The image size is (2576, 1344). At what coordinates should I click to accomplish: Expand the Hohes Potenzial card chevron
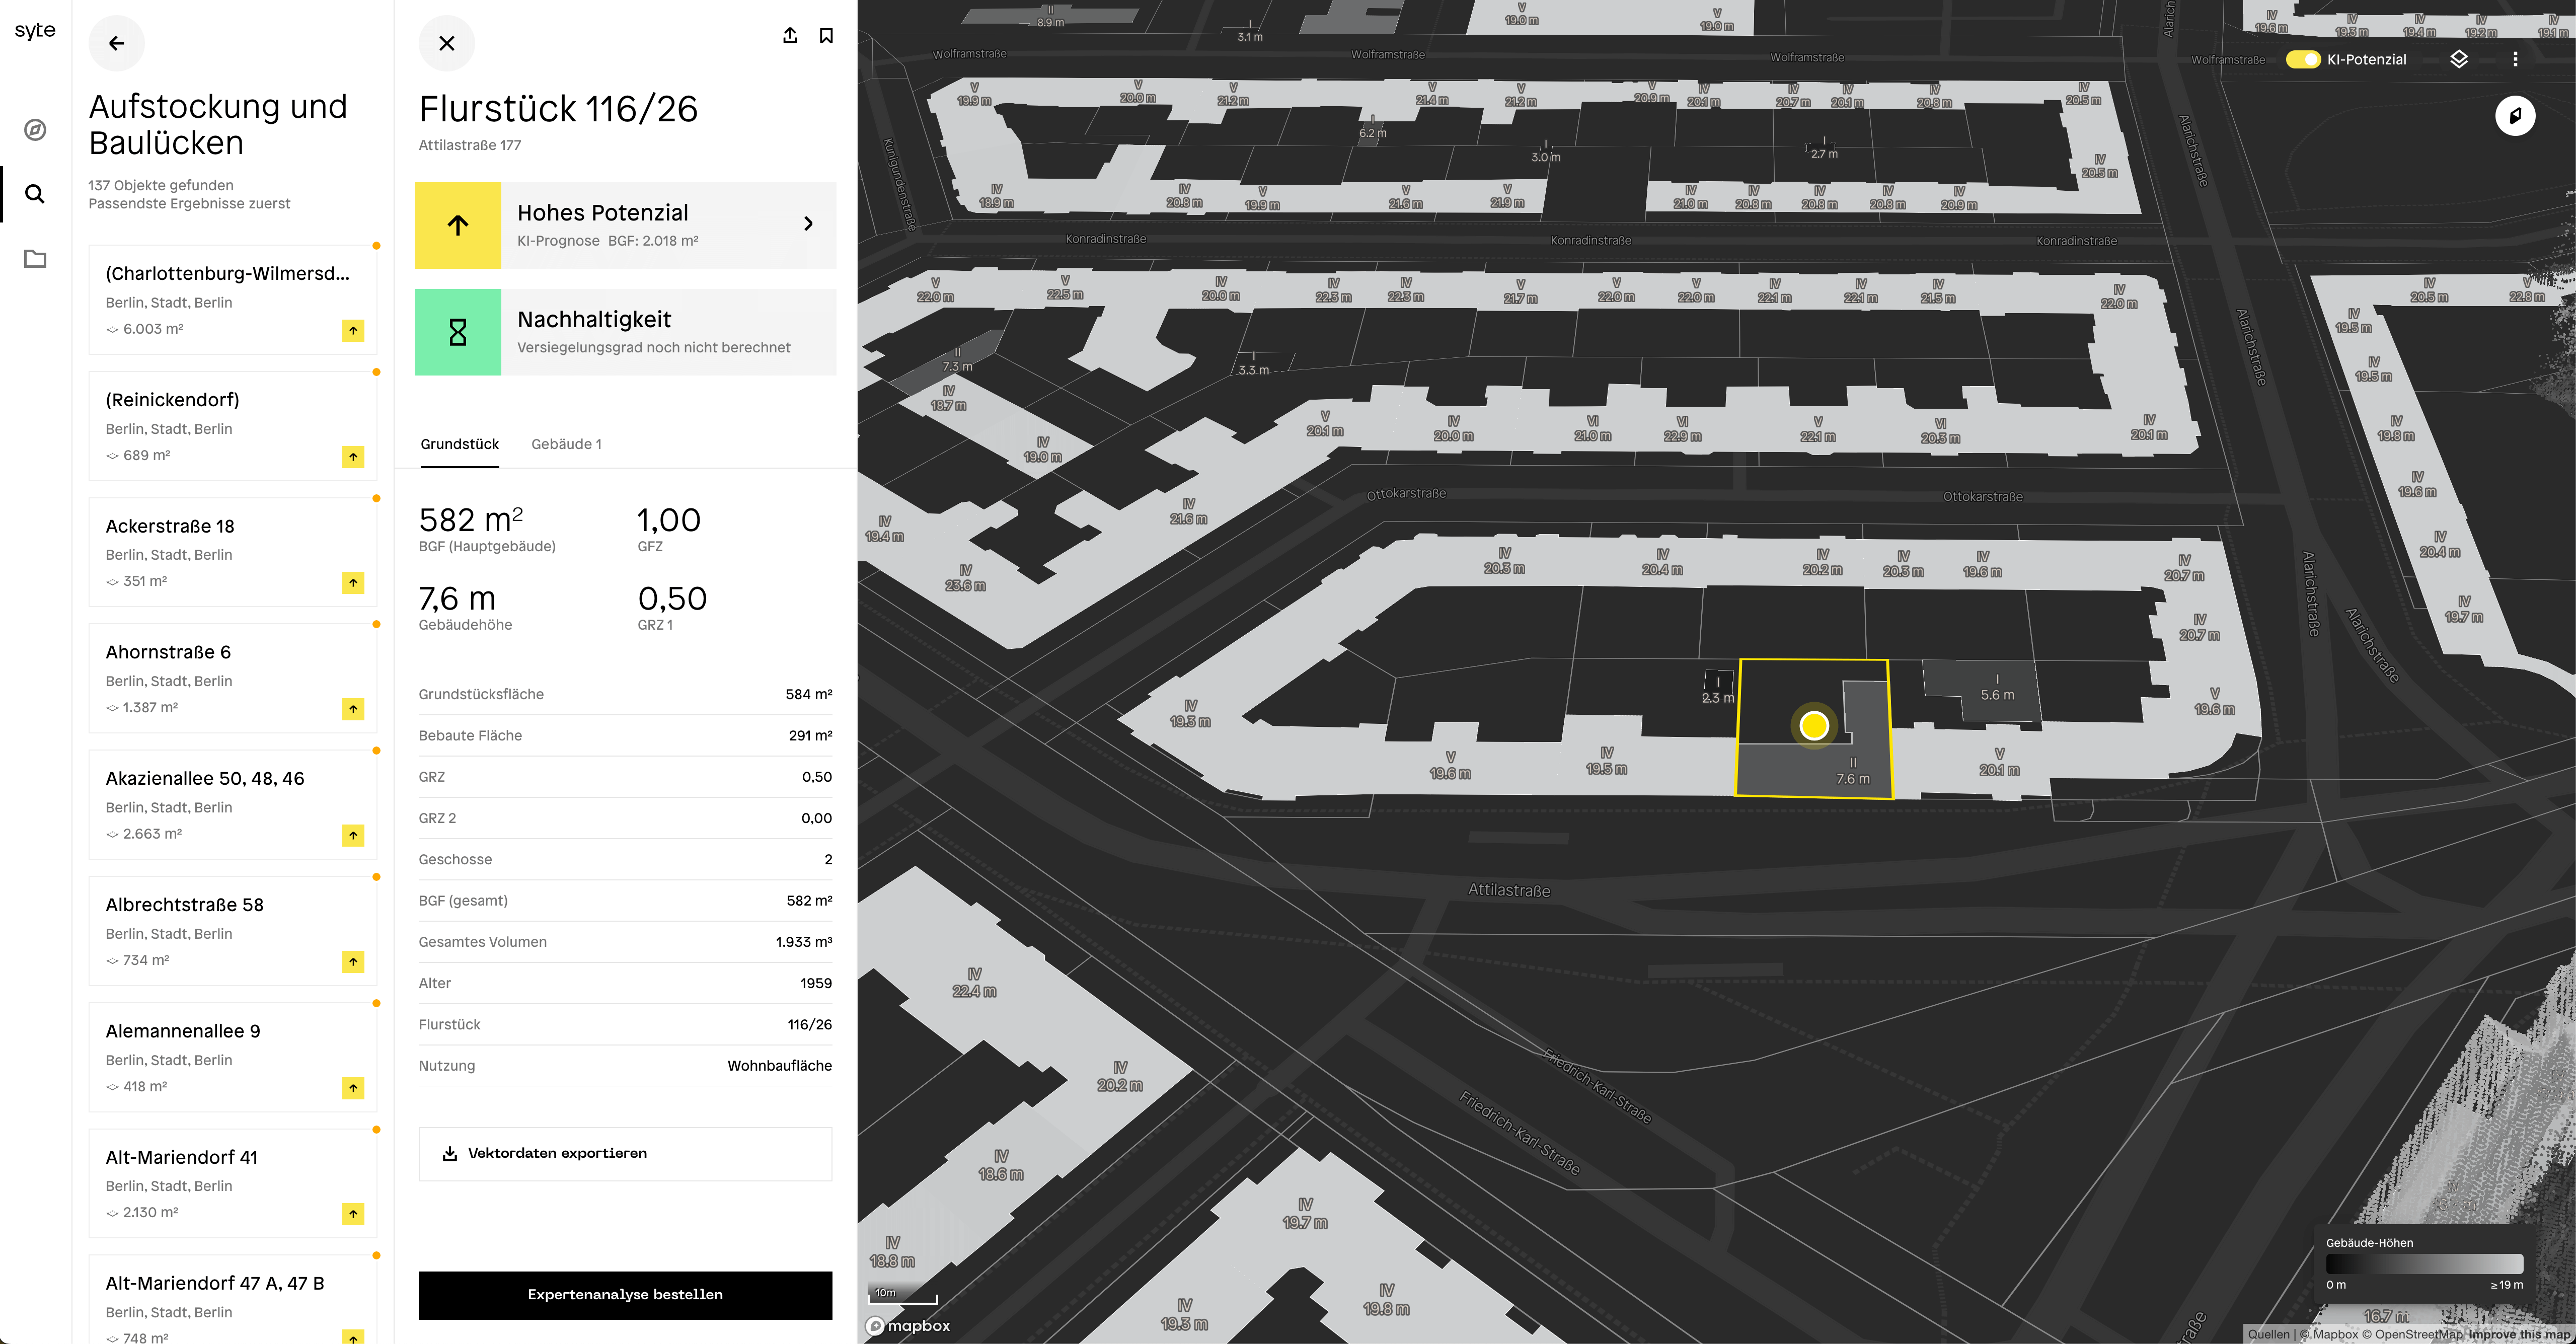tap(808, 224)
